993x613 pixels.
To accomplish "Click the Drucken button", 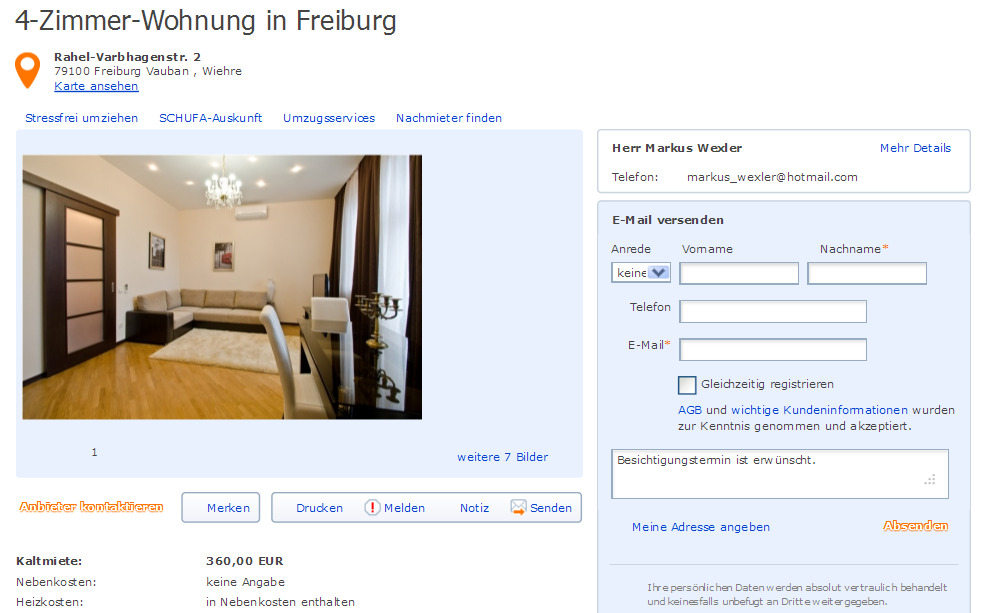I will point(319,508).
